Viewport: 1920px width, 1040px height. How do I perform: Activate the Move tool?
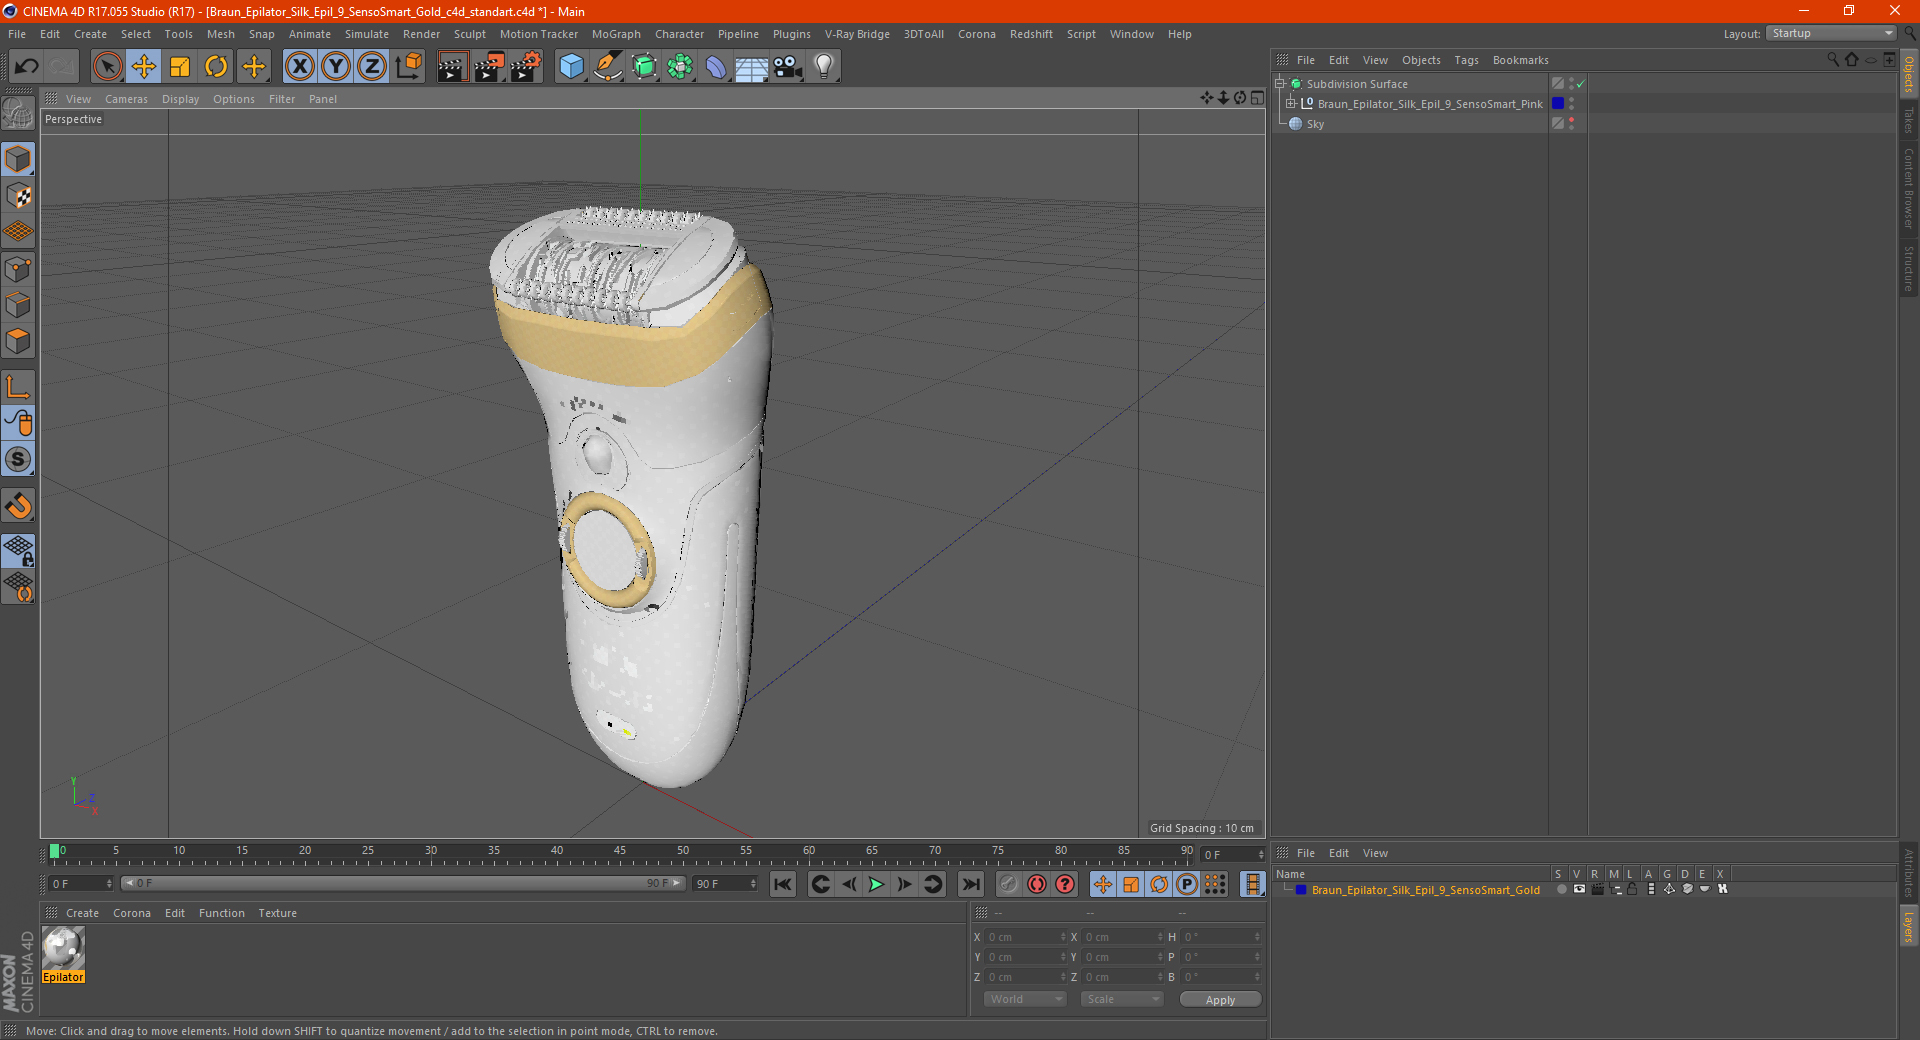[144, 67]
